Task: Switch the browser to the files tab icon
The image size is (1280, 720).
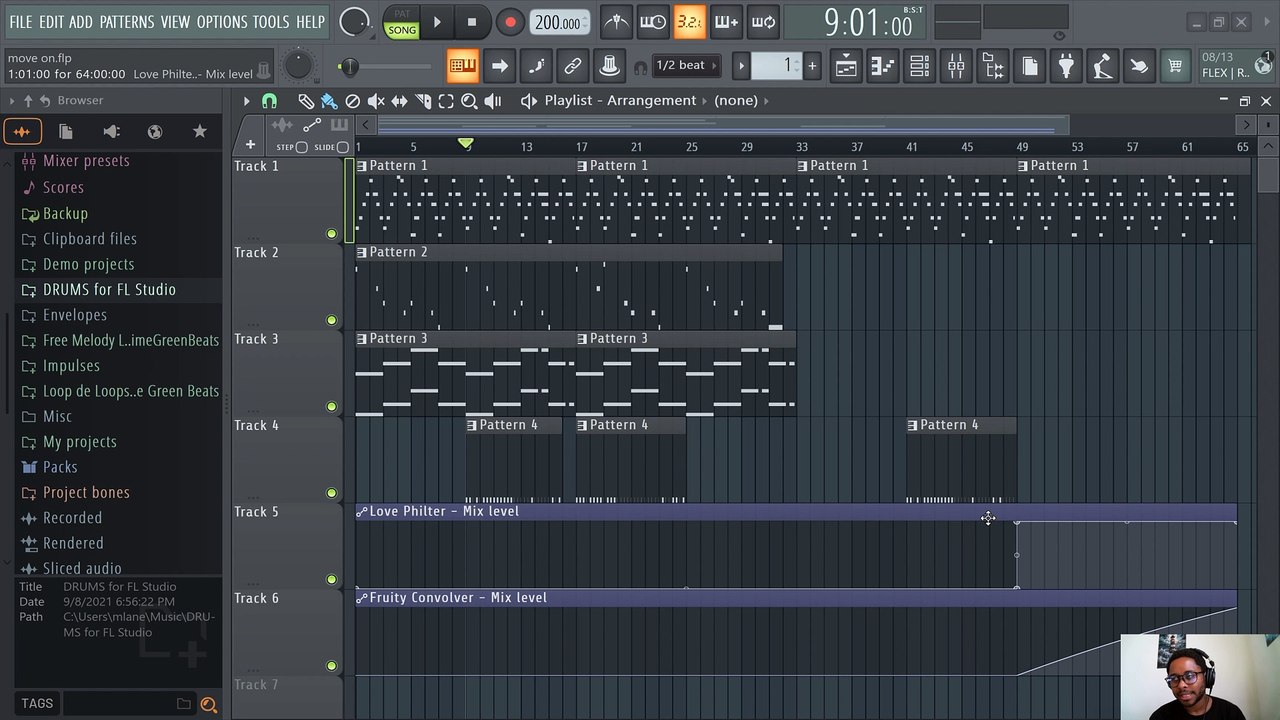Action: pos(66,131)
